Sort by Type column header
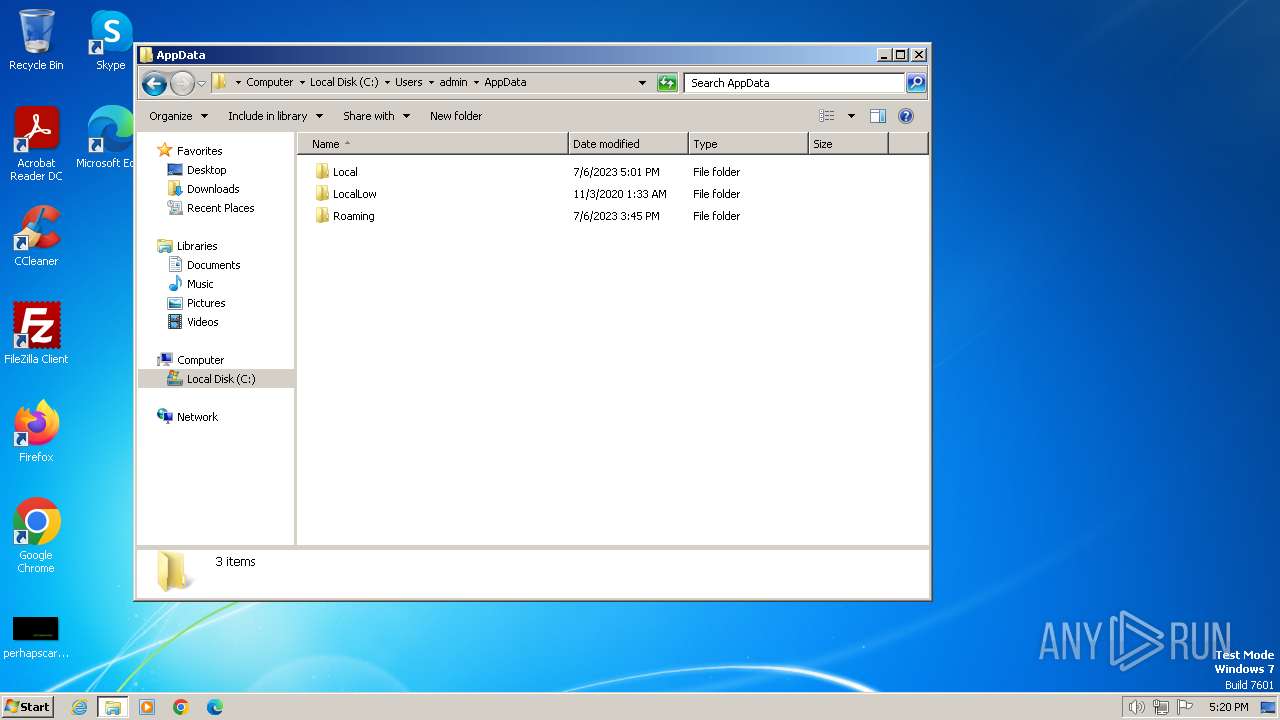 point(748,144)
